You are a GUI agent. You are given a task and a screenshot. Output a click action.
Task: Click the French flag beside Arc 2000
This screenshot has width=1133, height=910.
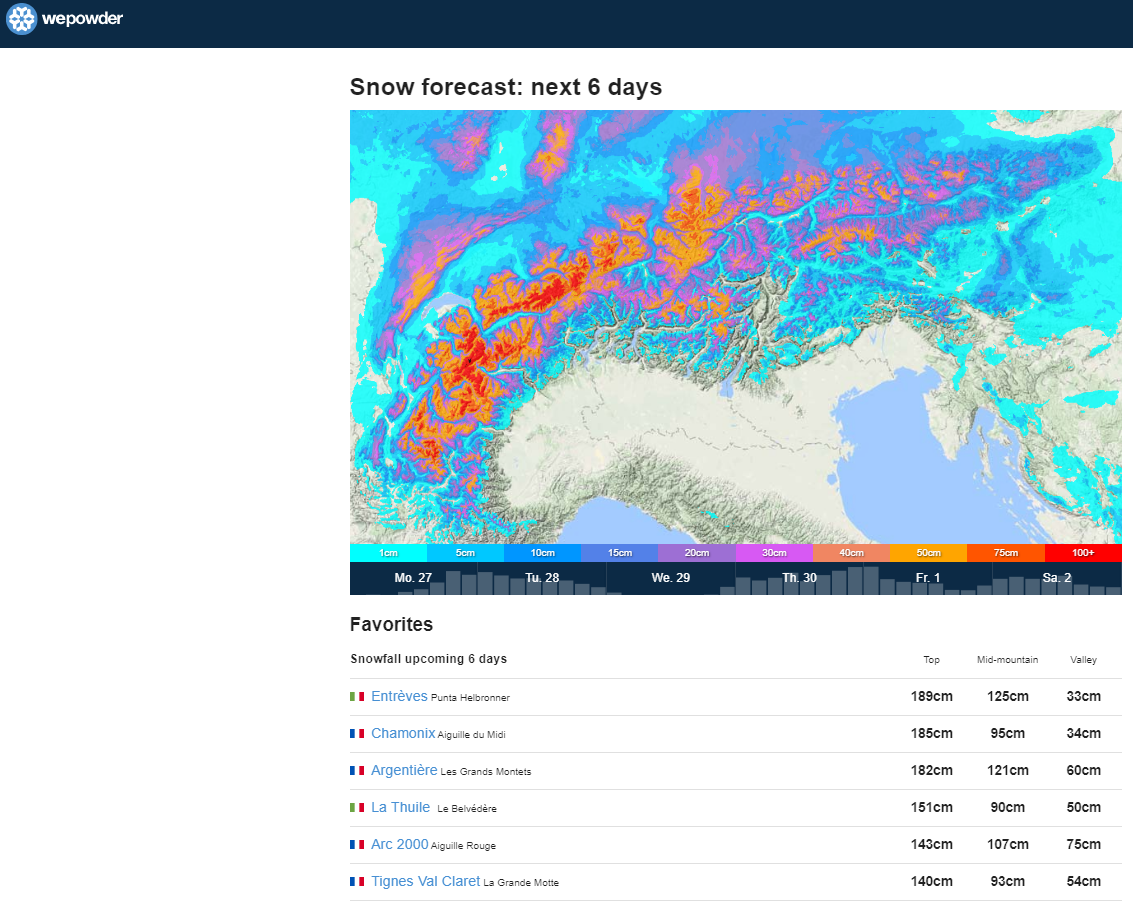click(x=357, y=844)
